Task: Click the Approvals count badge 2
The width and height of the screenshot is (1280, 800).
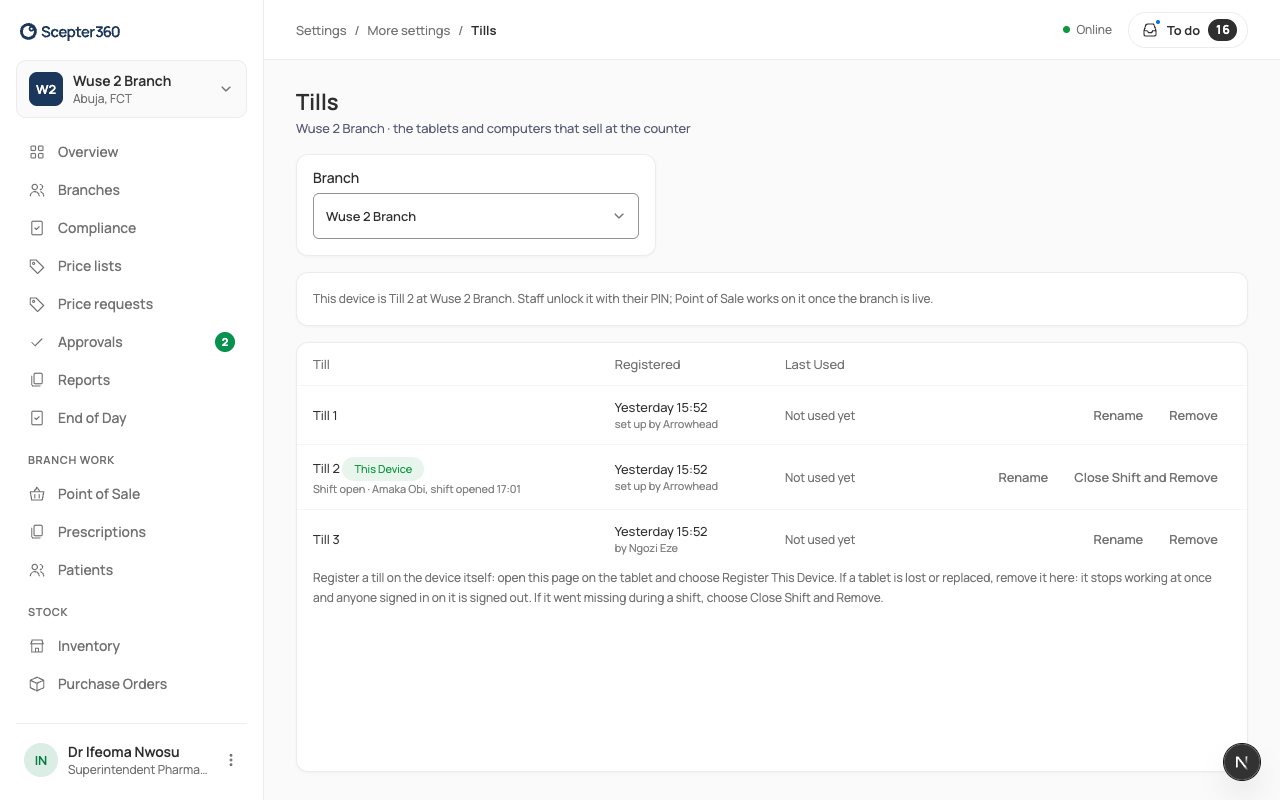Action: tap(225, 342)
